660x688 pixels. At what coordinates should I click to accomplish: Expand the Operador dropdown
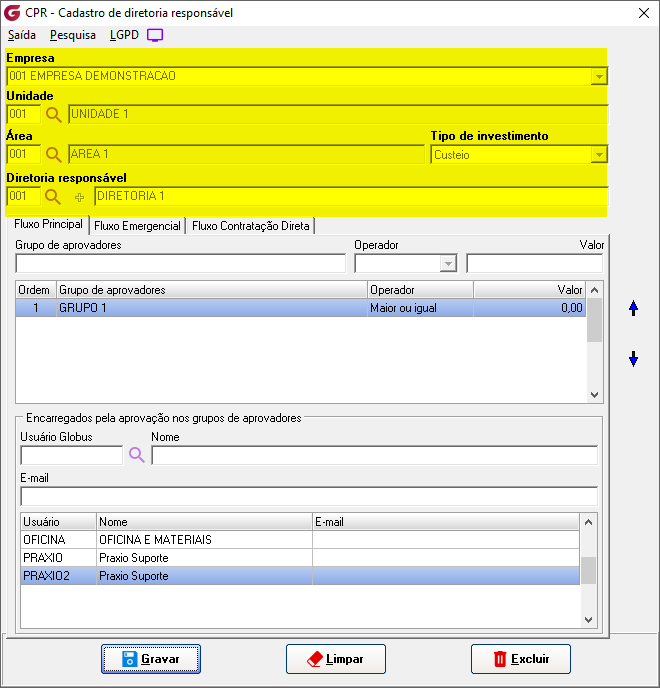[x=448, y=264]
